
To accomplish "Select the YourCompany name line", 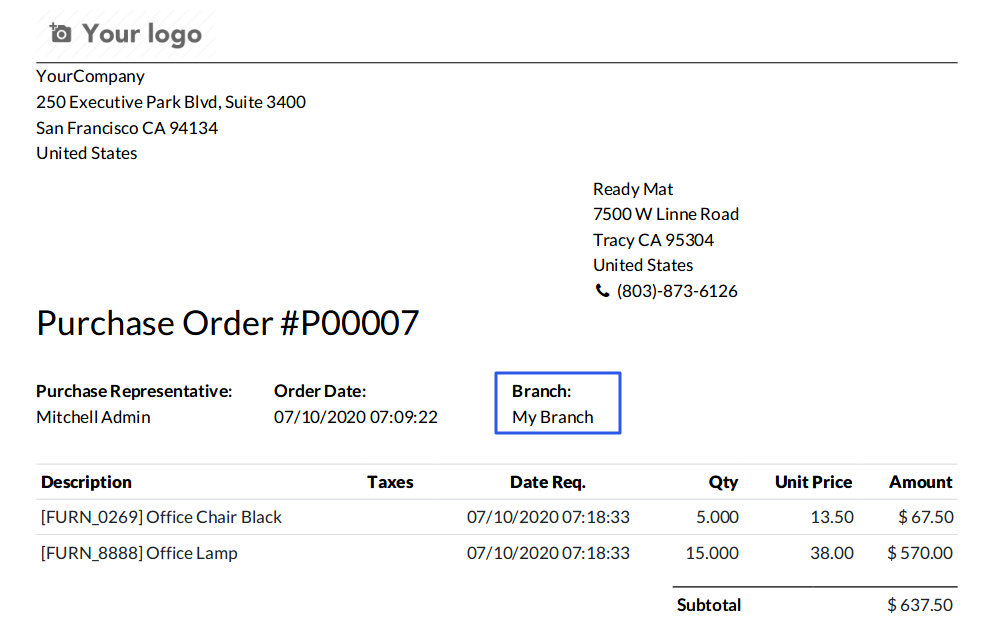I will point(90,76).
